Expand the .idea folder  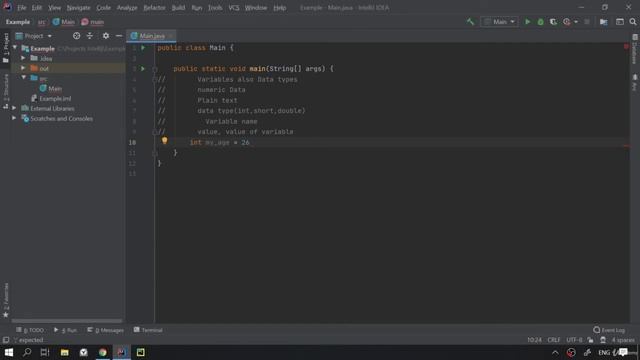23,58
